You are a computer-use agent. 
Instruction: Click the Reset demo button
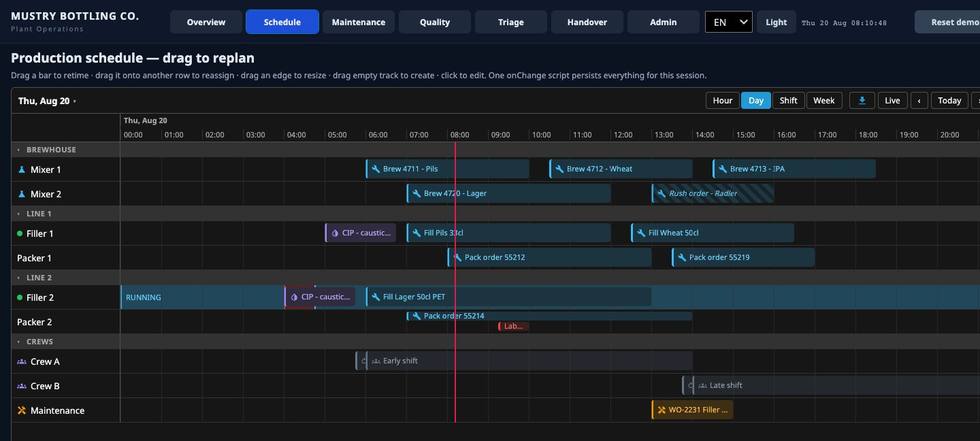tap(949, 22)
